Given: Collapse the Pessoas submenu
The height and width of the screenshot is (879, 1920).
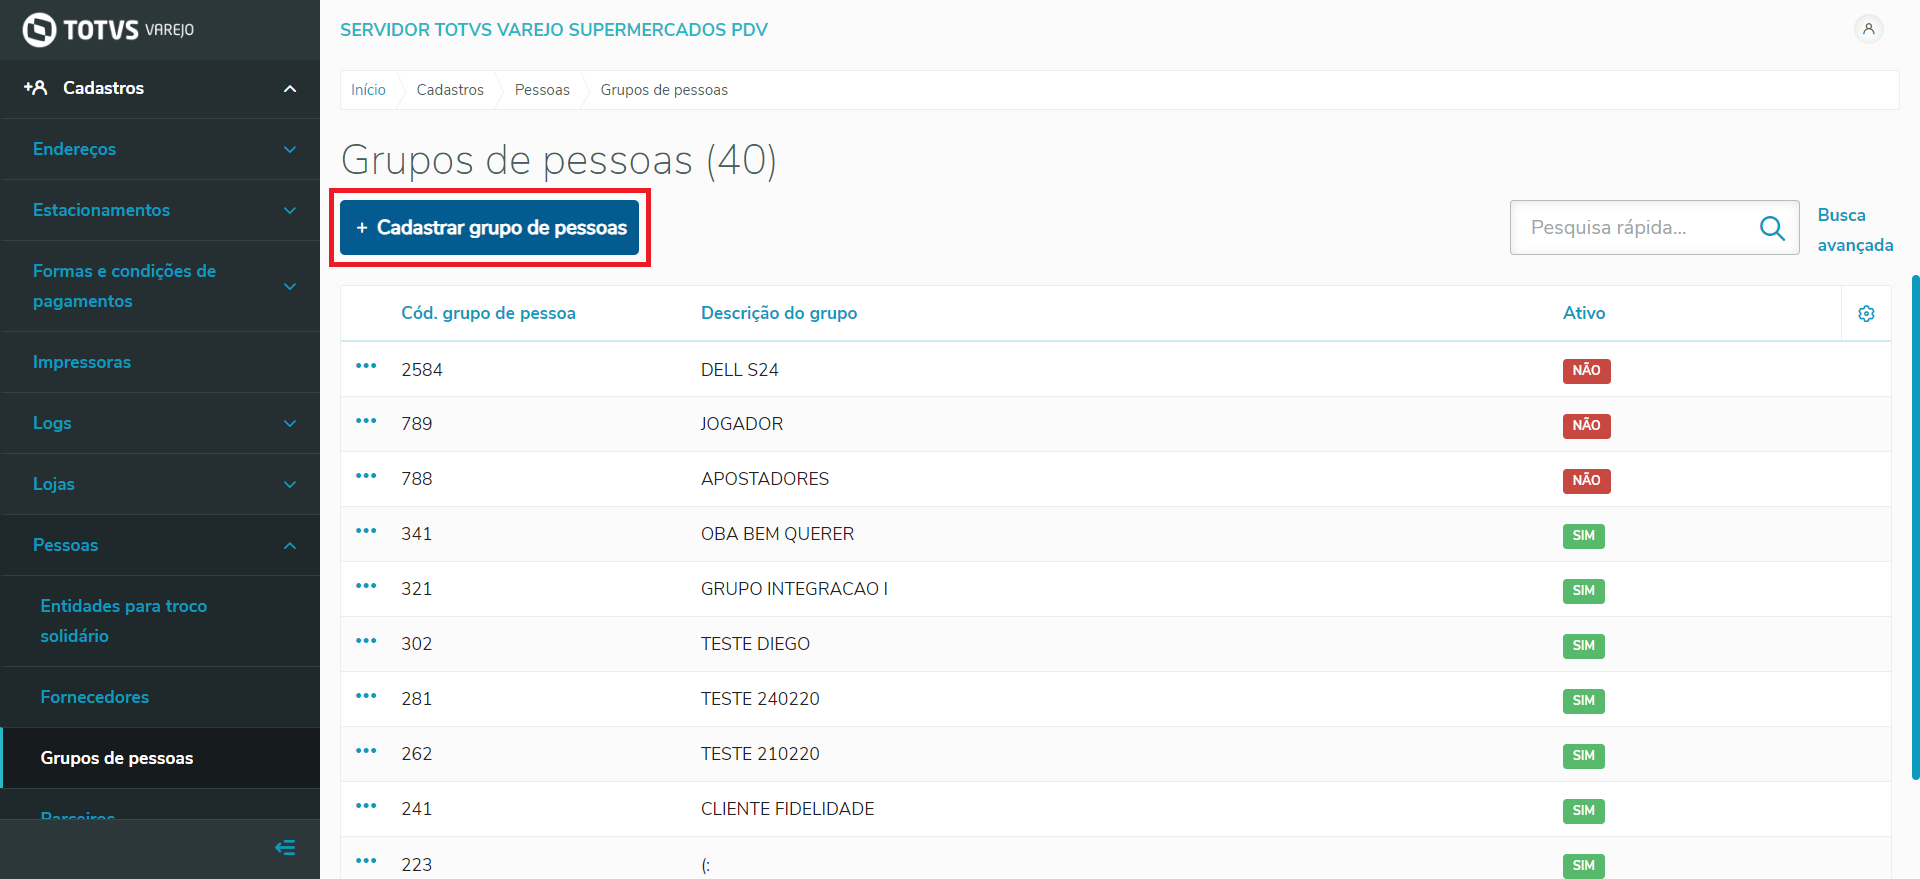Looking at the screenshot, I should [x=160, y=545].
